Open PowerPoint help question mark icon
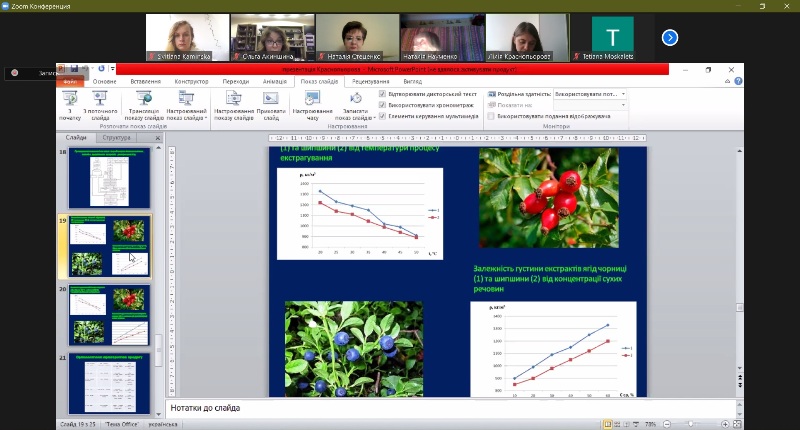Viewport: 800px width, 430px height. (738, 81)
